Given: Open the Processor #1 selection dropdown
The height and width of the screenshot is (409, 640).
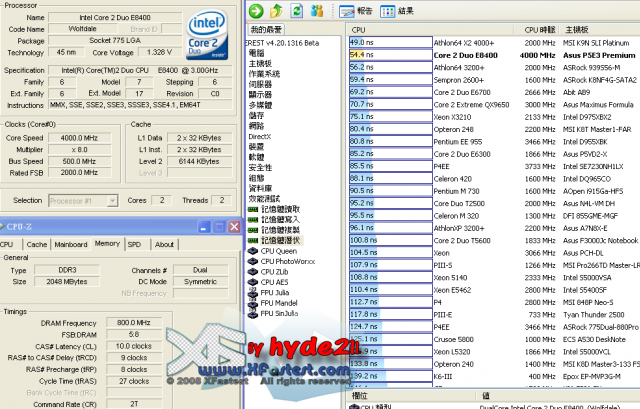Looking at the screenshot, I should pos(83,200).
